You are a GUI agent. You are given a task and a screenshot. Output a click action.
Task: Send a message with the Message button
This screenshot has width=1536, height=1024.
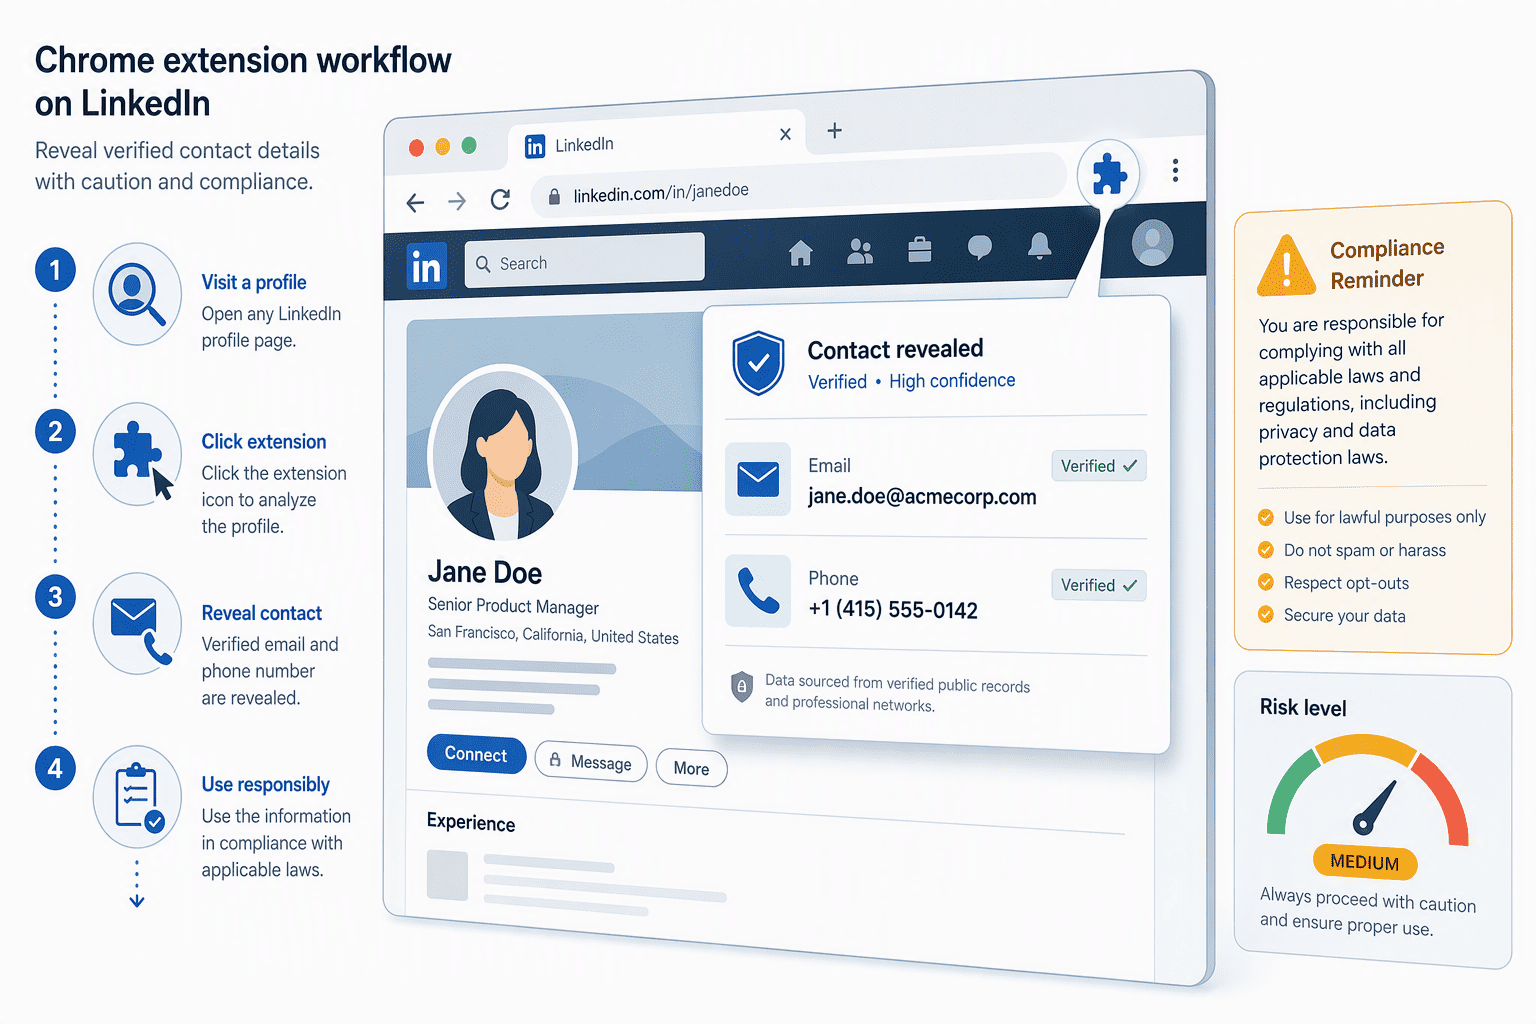pos(591,762)
